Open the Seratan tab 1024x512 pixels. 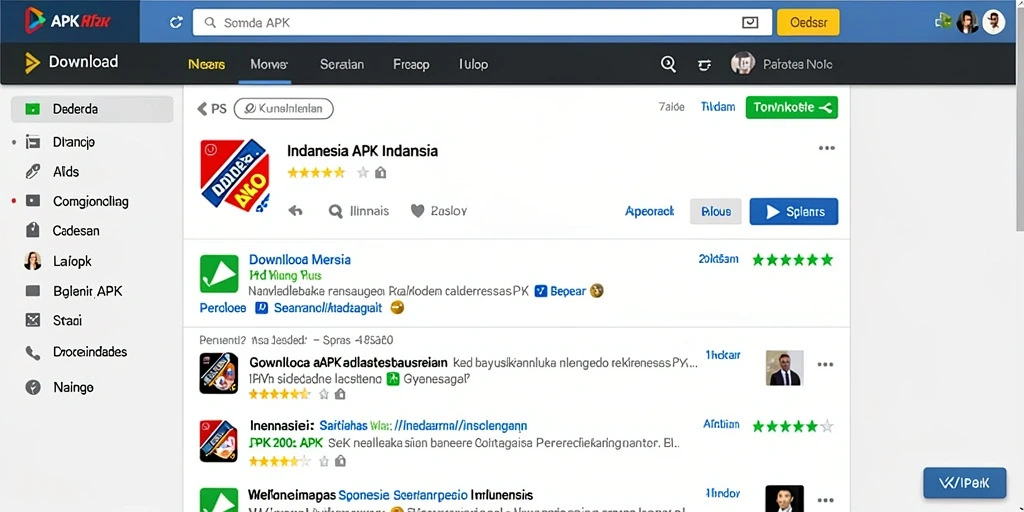342,65
